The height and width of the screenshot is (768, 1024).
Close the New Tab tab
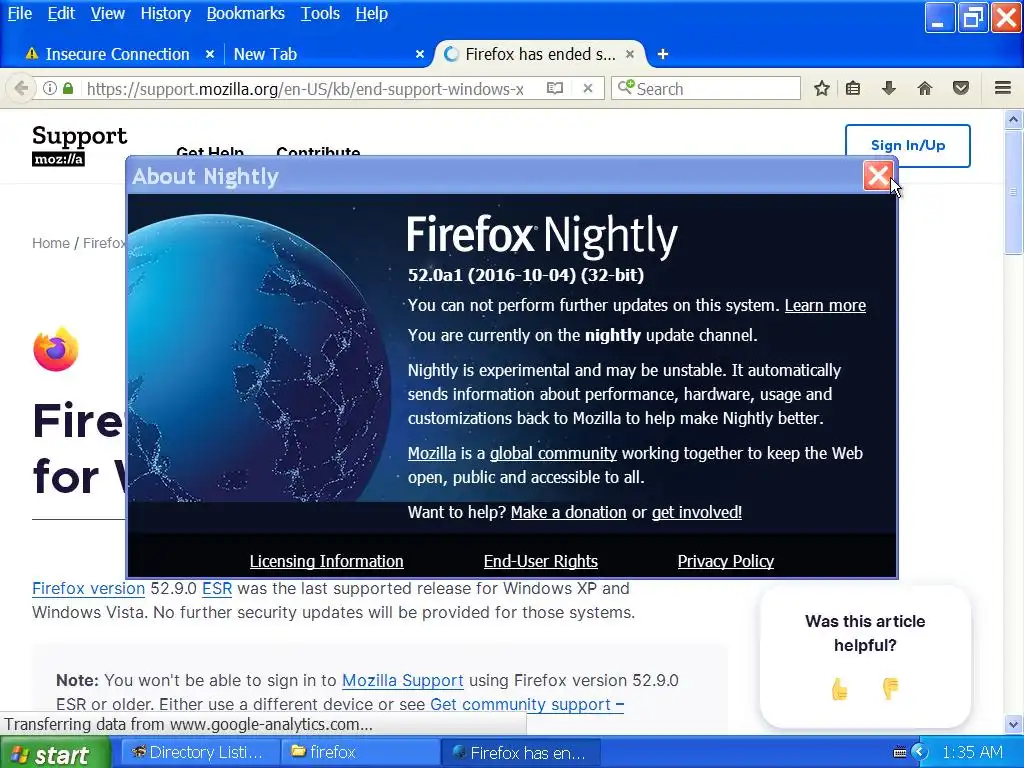coord(420,54)
